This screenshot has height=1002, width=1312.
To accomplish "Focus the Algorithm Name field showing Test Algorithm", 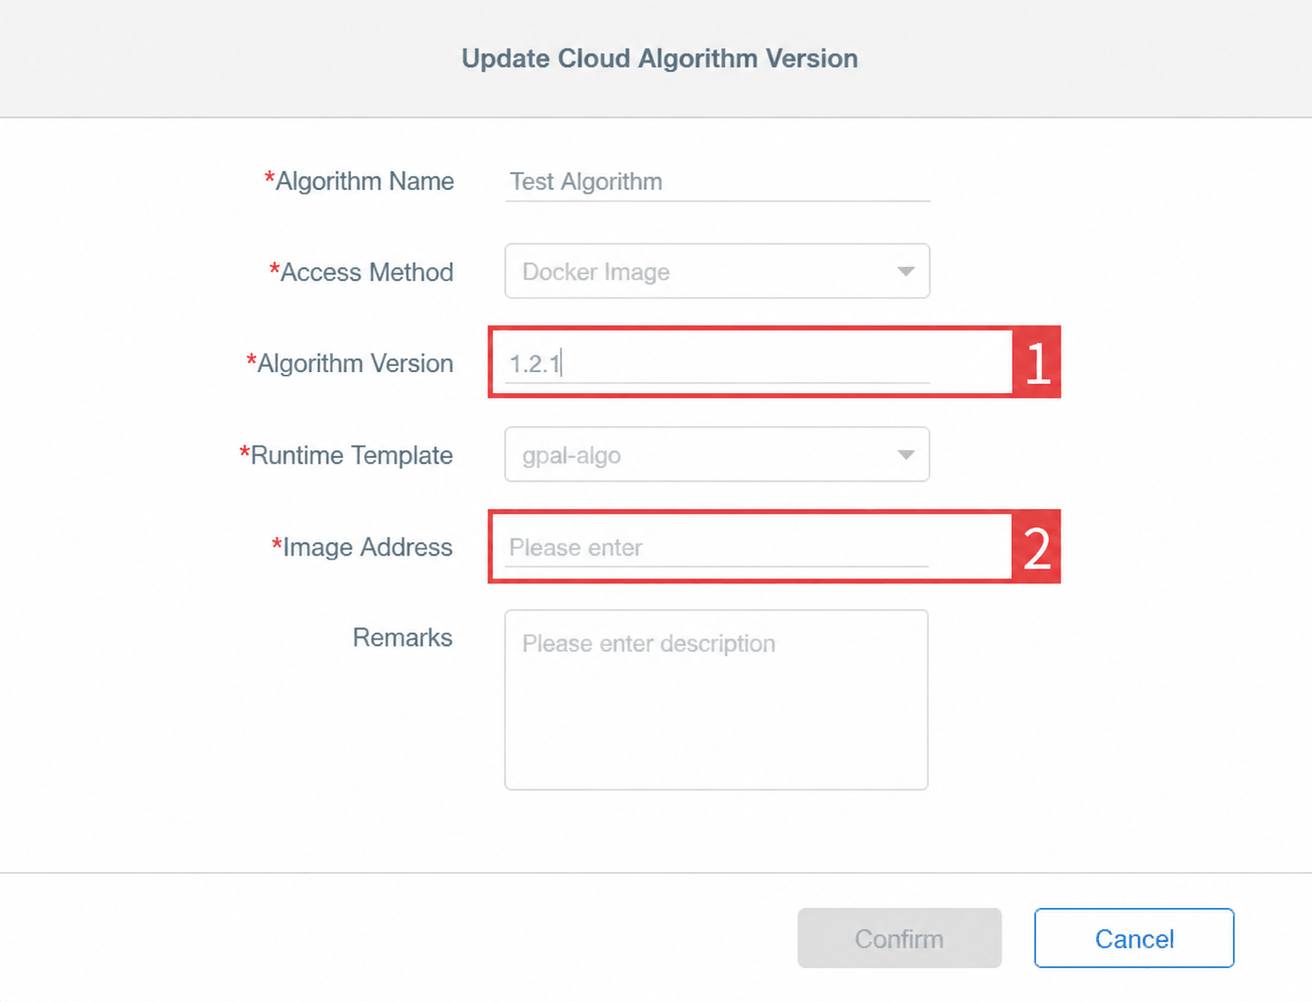I will (x=717, y=182).
